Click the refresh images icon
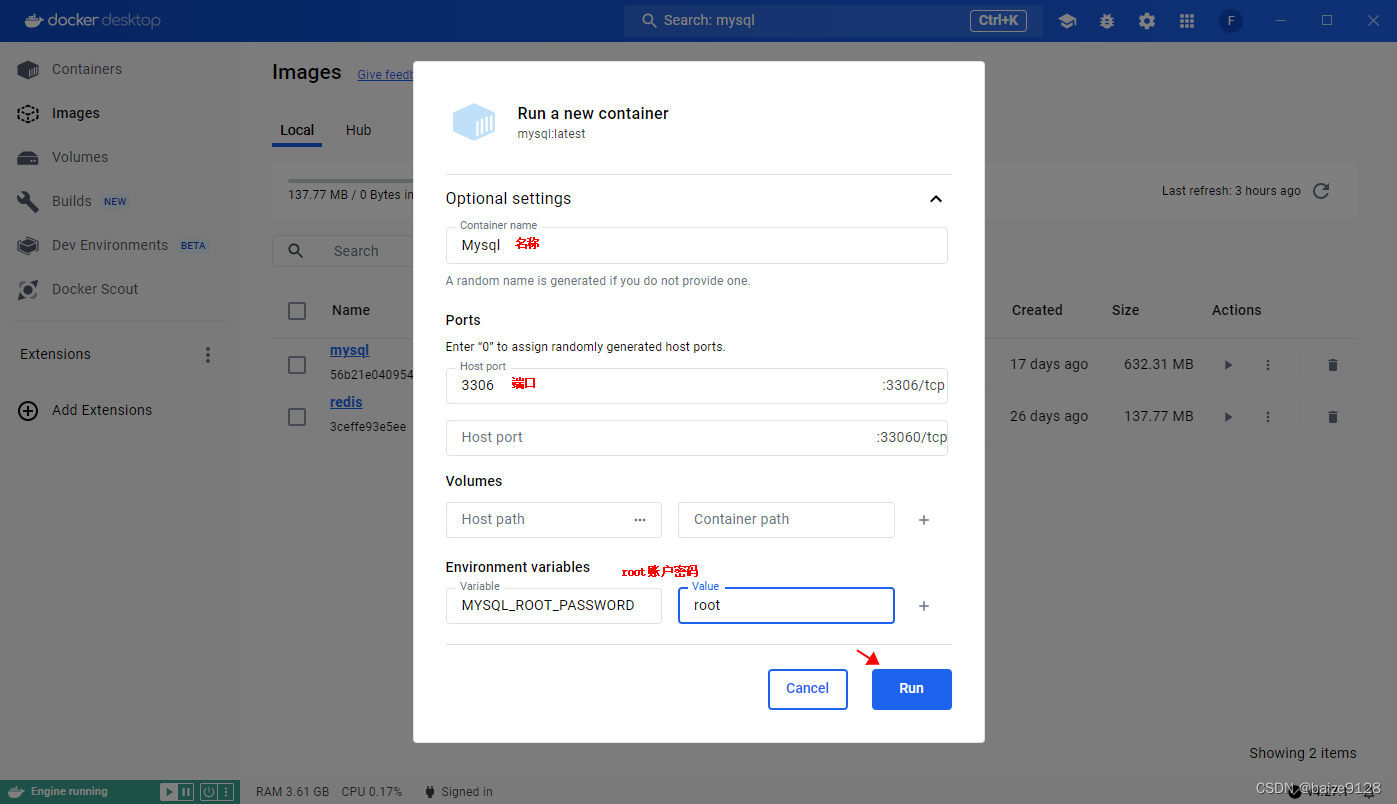Screen dimensions: 1397x804 click(x=1321, y=191)
